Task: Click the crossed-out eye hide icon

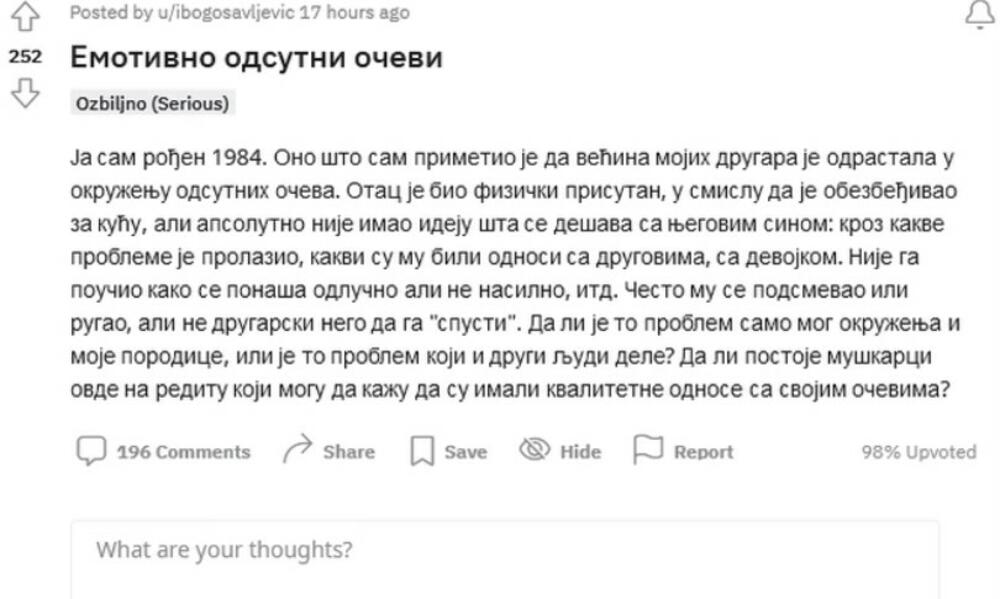Action: click(535, 451)
